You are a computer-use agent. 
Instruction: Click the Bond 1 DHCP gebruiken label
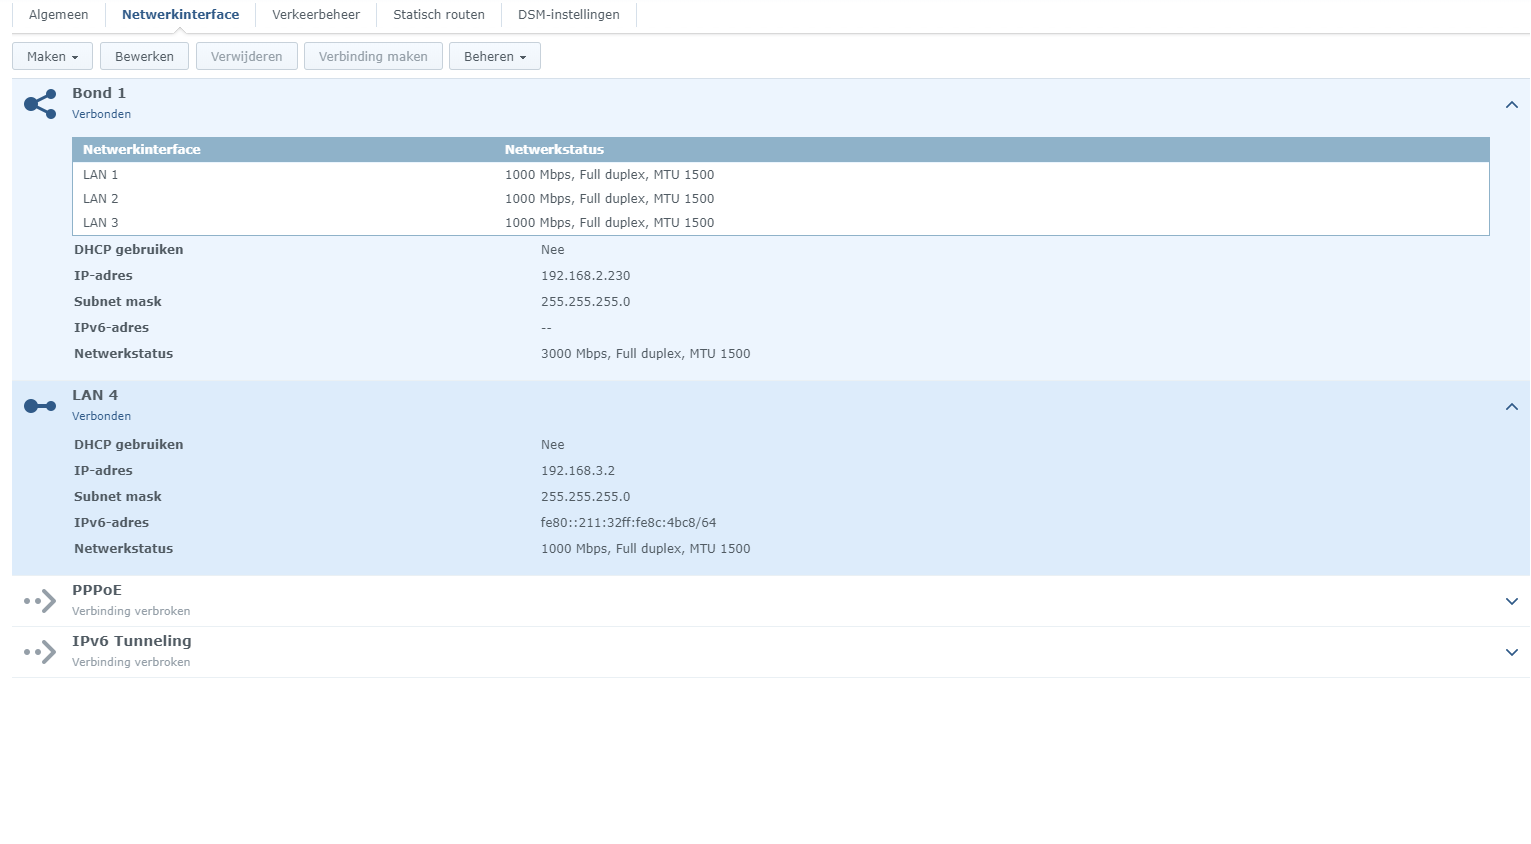(129, 250)
